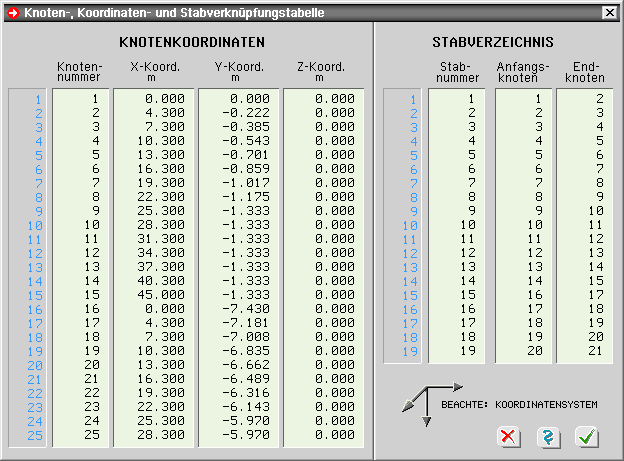The height and width of the screenshot is (461, 624).
Task: Click Anfangsknoten cell of Stab 16
Action: tap(522, 309)
